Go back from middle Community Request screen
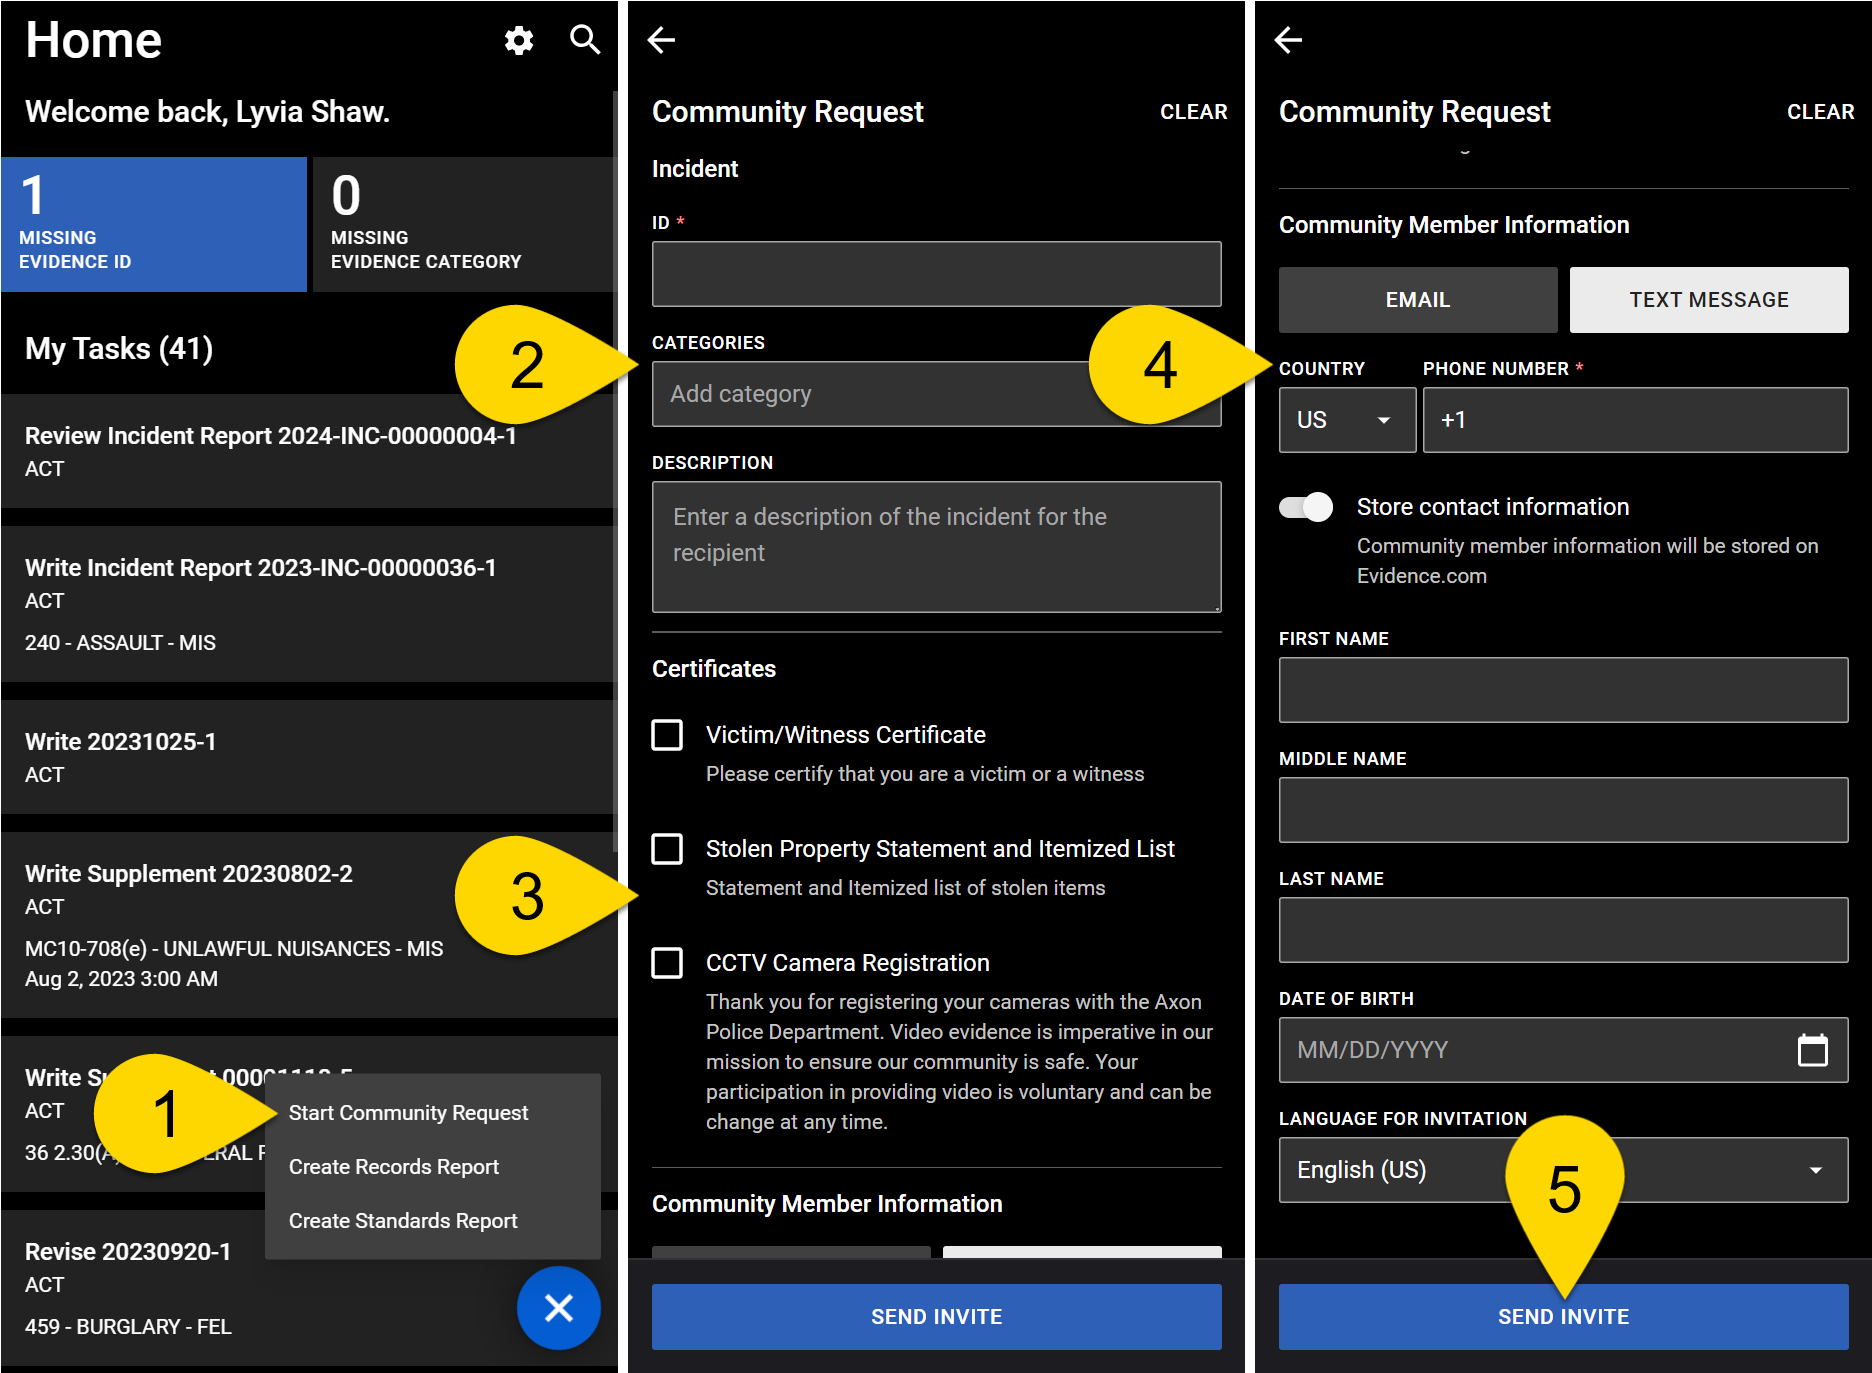Image resolution: width=1872 pixels, height=1373 pixels. [x=662, y=41]
